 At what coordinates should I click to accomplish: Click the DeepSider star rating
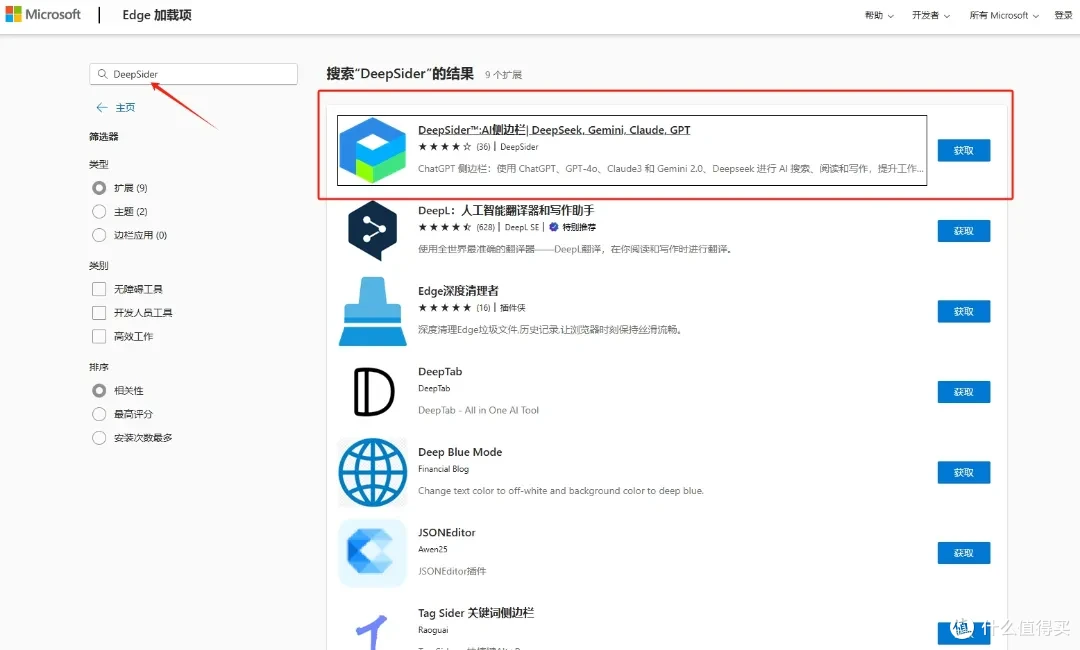(444, 147)
